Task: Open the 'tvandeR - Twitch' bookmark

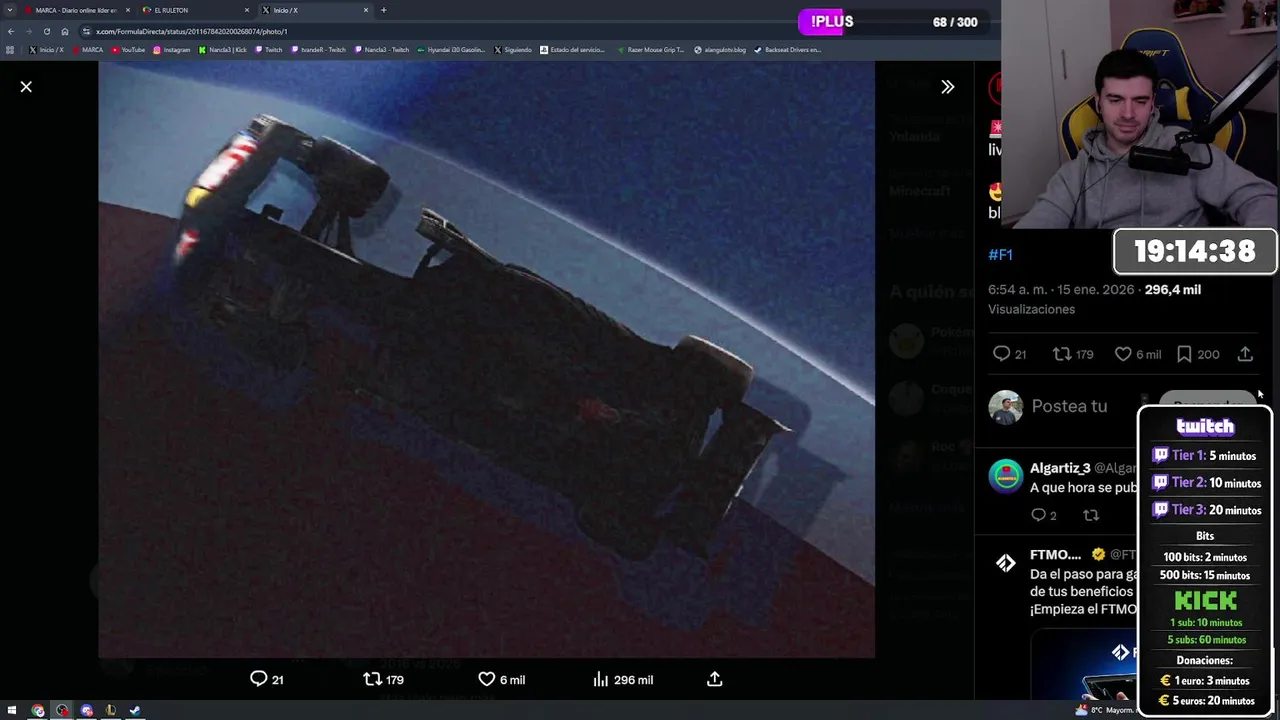Action: click(x=318, y=50)
